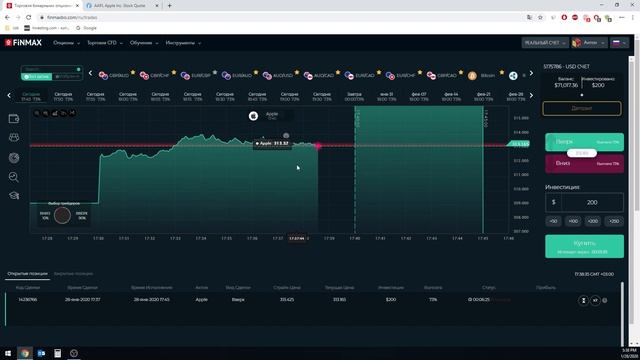
Task: Click the white Apple logo above chart
Action: [x=253, y=116]
